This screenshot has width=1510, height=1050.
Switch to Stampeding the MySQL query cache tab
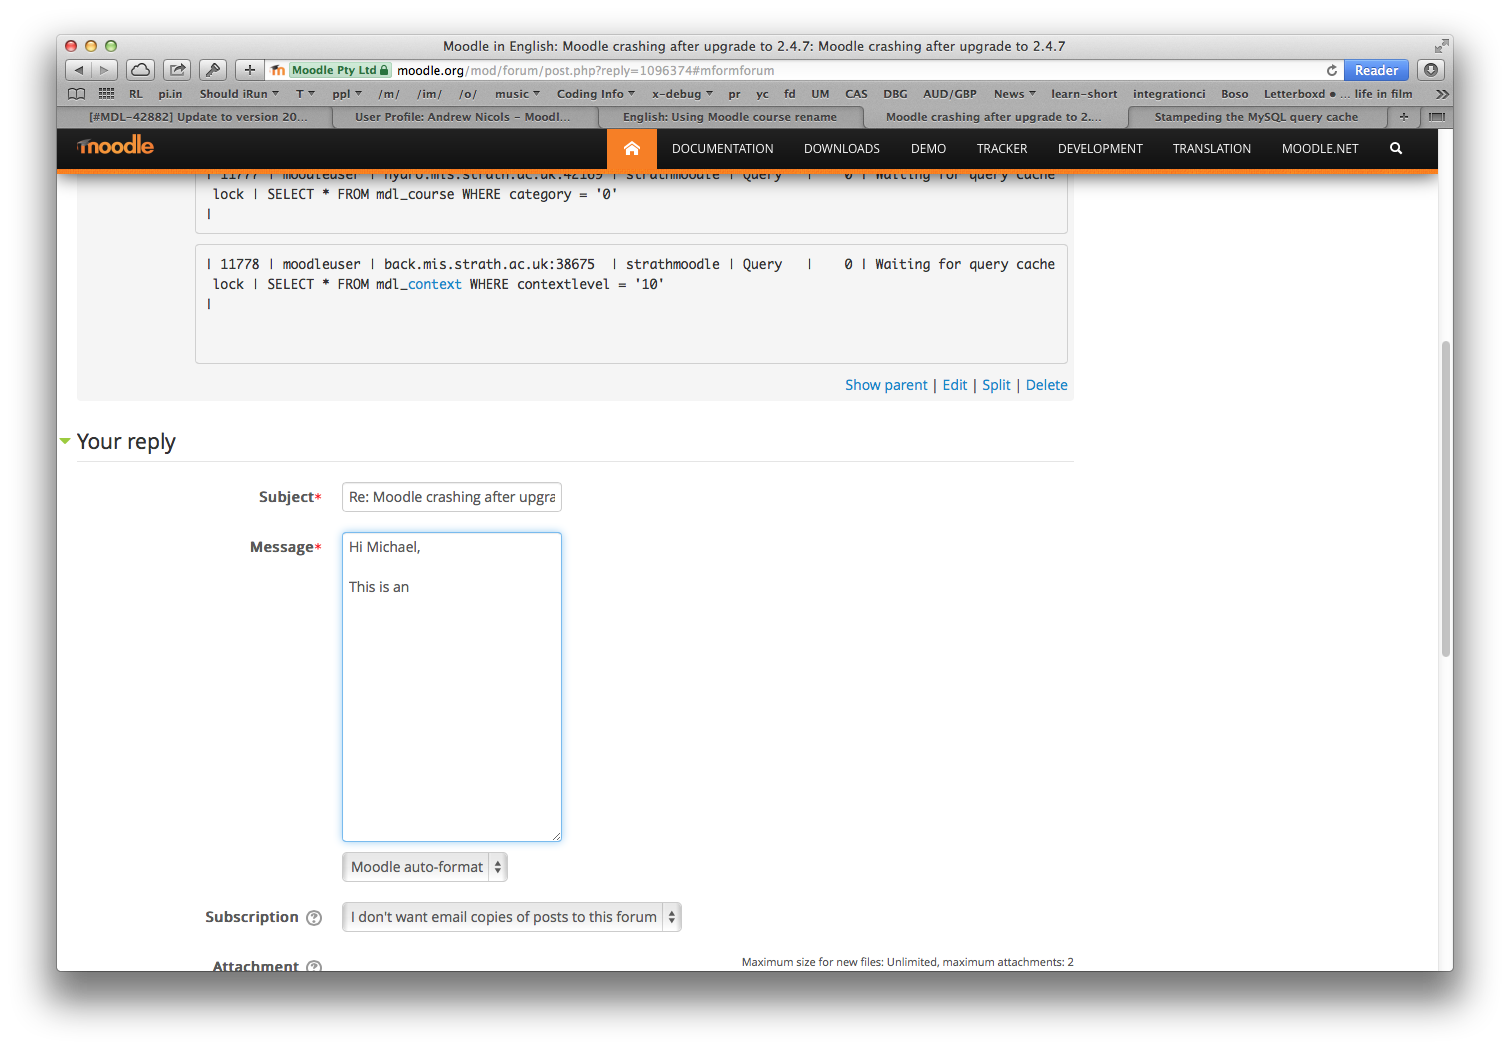pos(1256,117)
